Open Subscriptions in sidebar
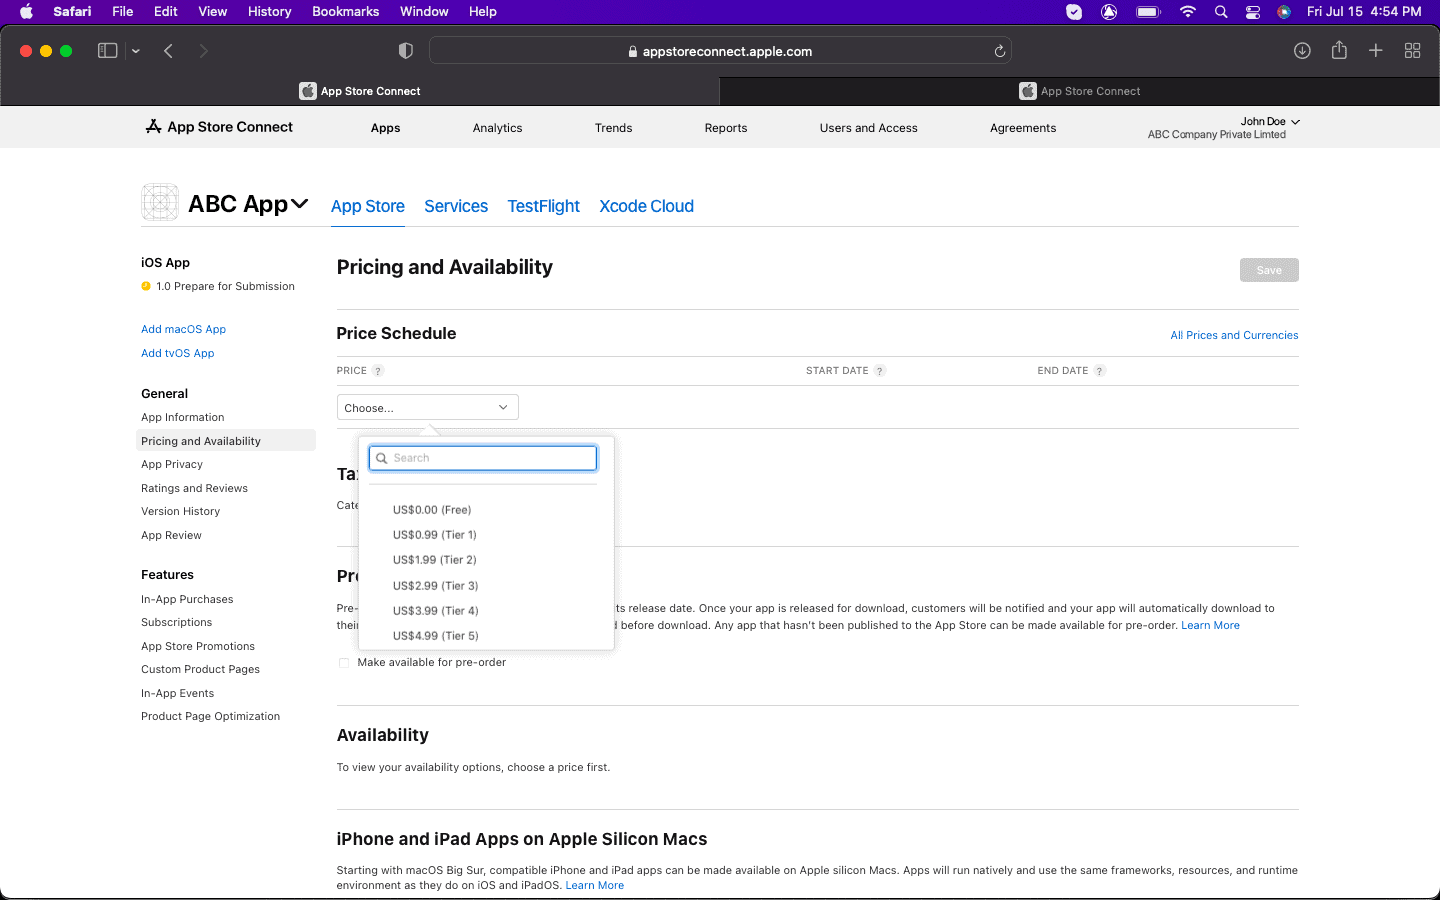Viewport: 1440px width, 900px height. (x=176, y=623)
